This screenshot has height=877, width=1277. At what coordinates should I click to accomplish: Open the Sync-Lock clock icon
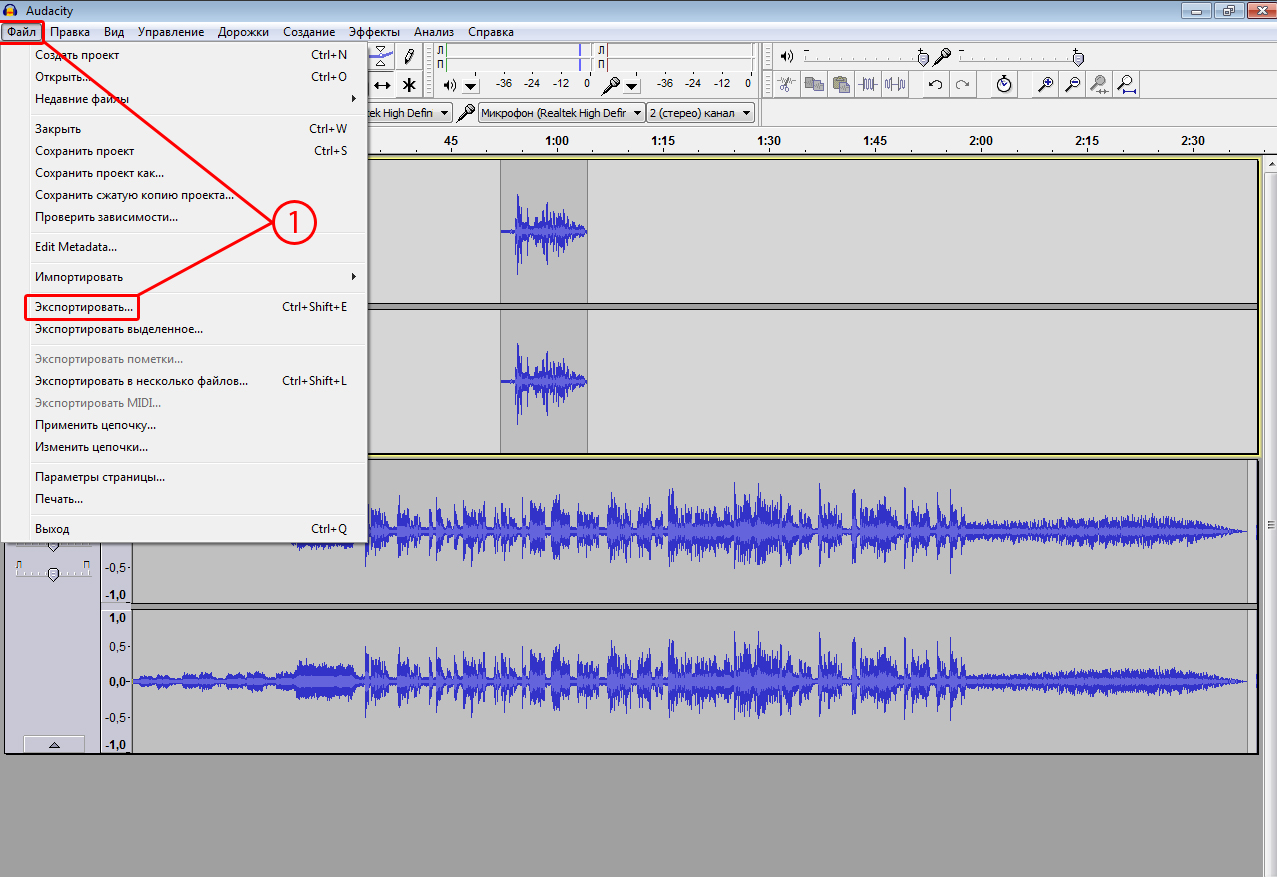coord(1004,85)
